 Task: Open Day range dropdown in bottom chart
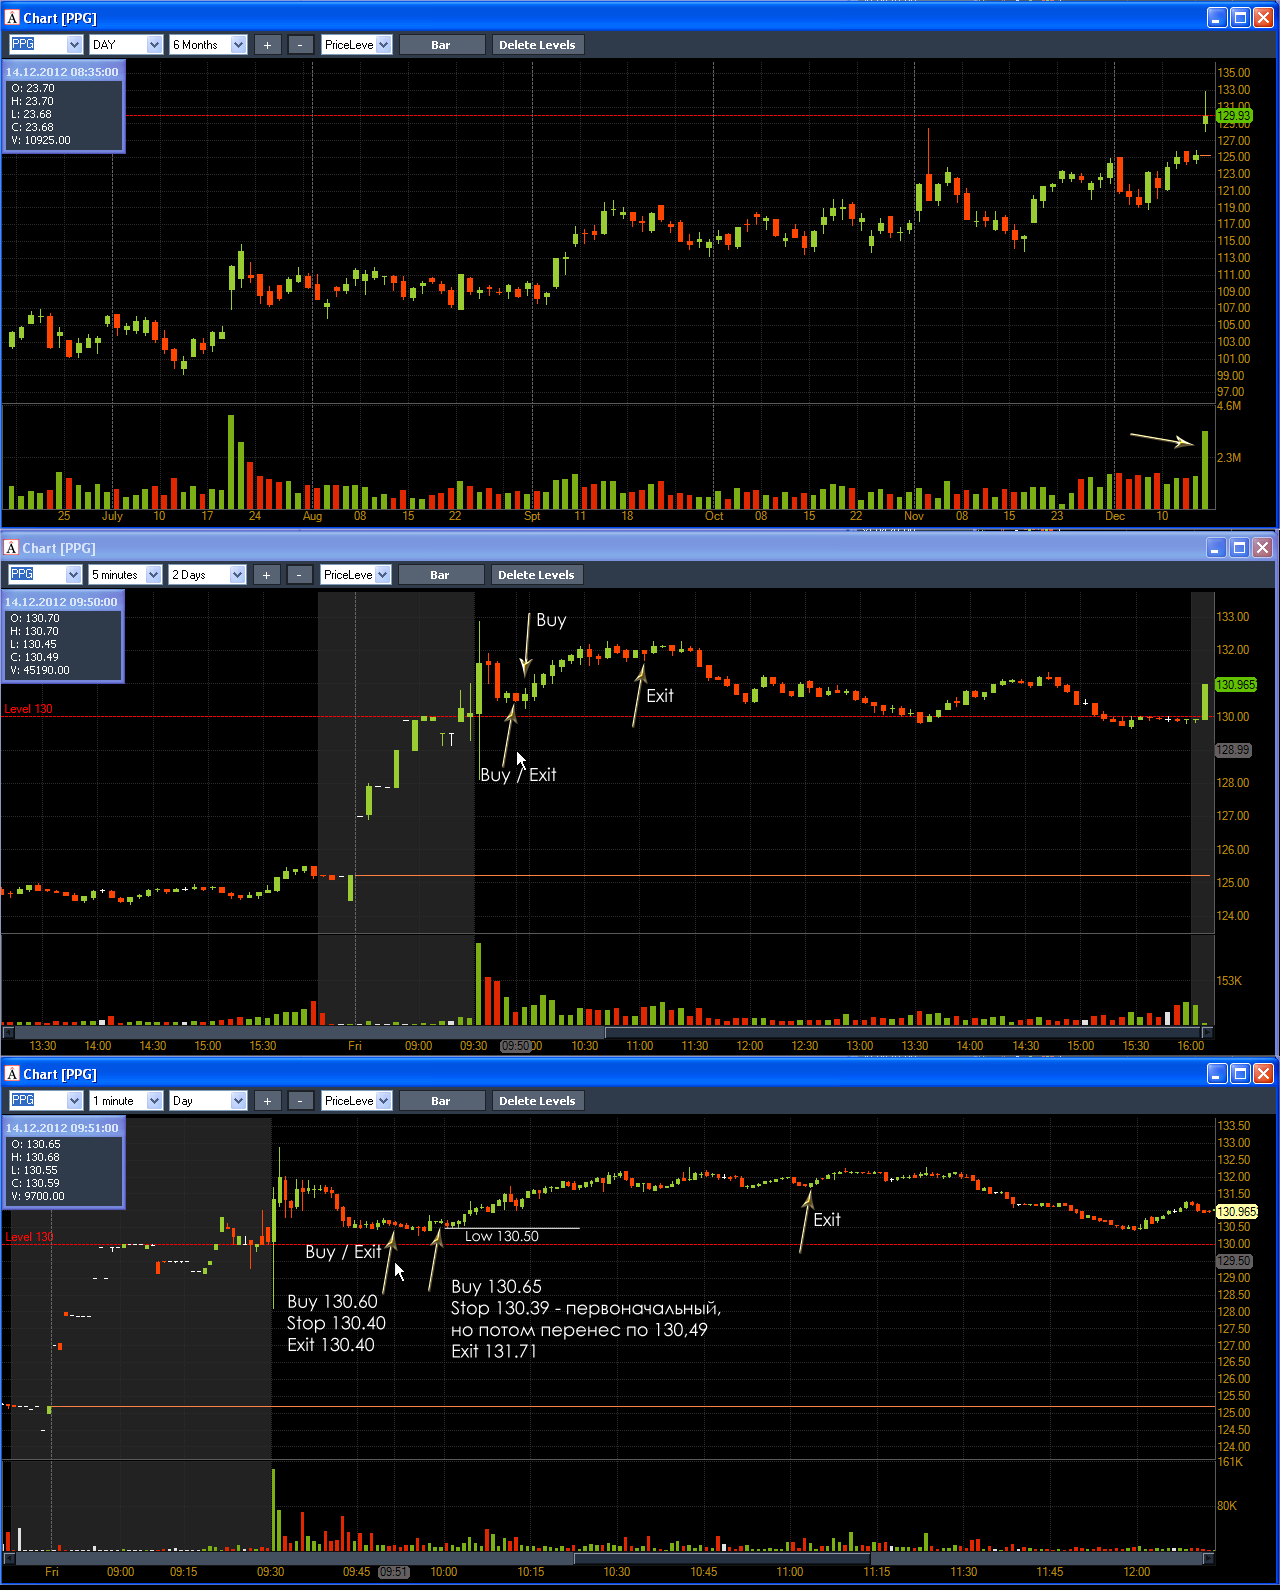(x=238, y=1101)
